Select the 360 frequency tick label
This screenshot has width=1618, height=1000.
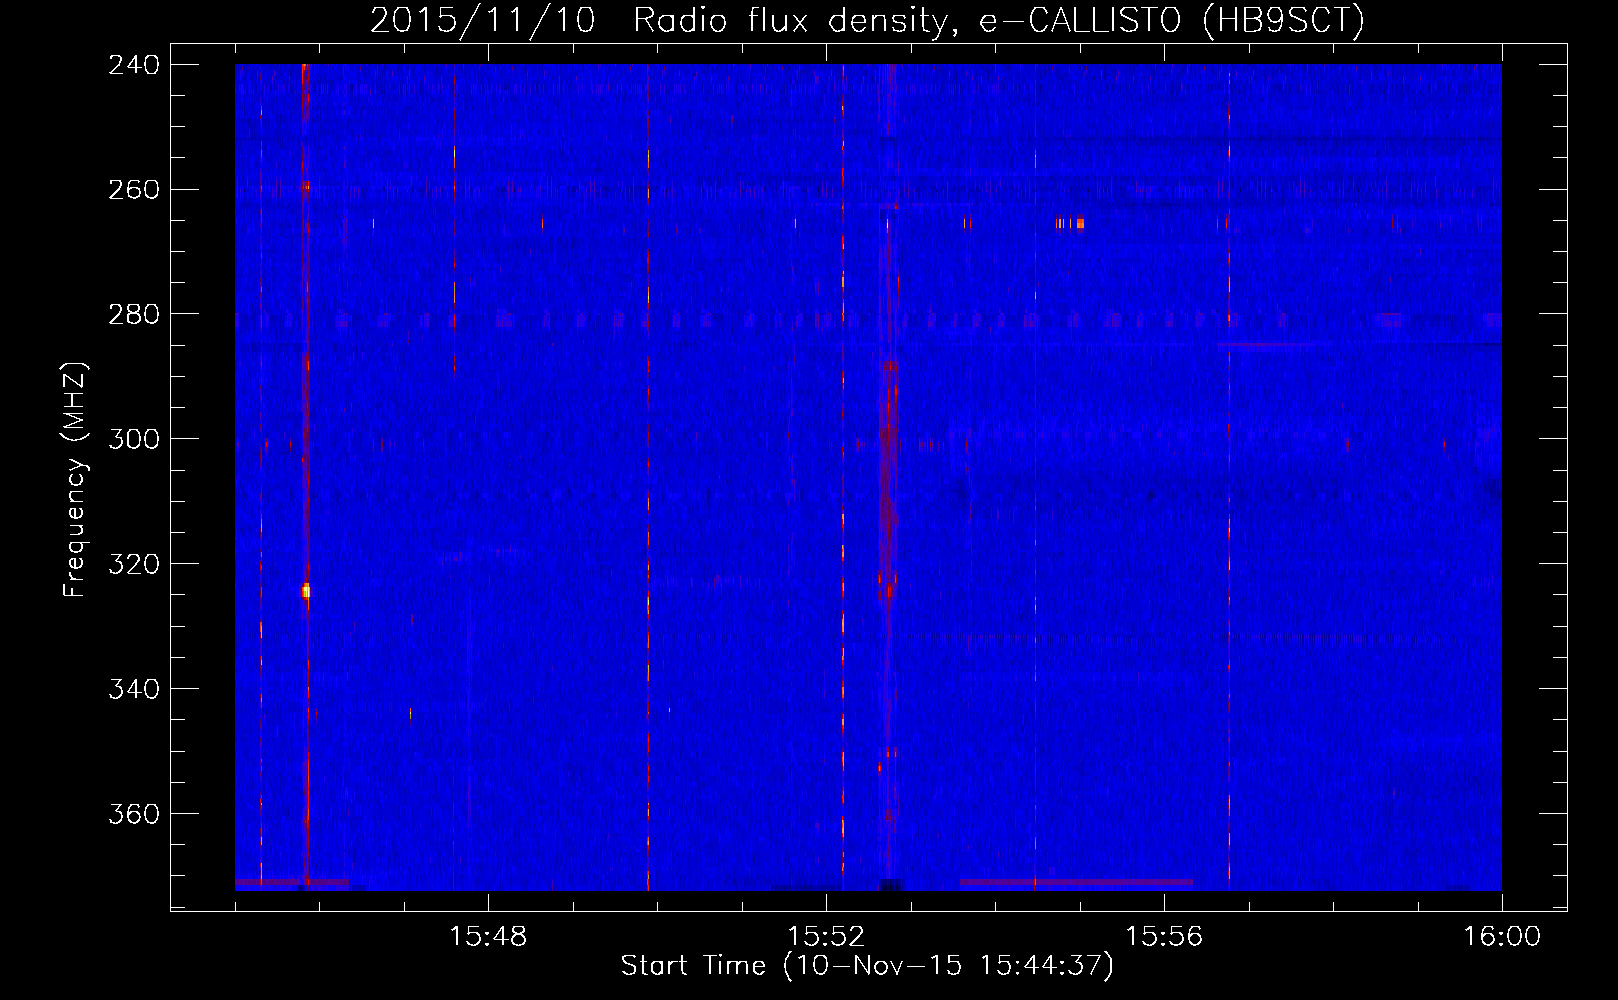tap(133, 814)
